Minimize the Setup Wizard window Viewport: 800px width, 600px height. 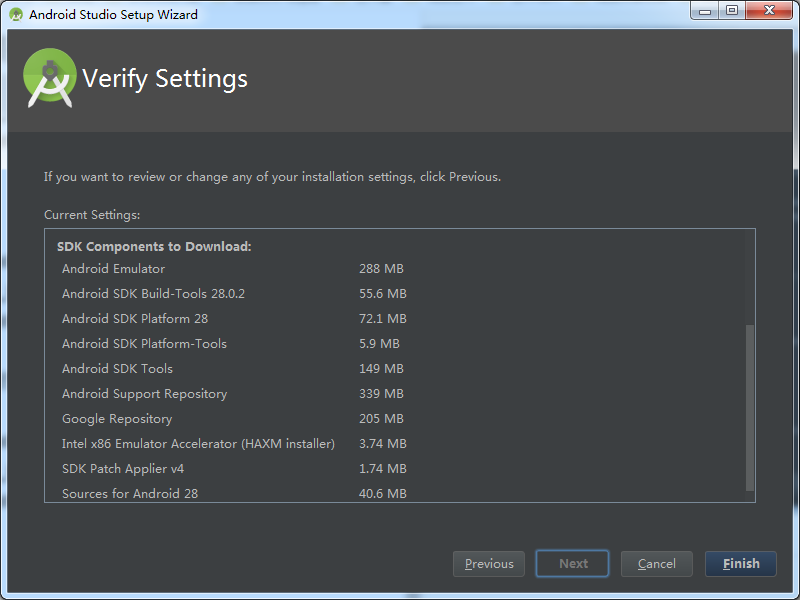(705, 11)
